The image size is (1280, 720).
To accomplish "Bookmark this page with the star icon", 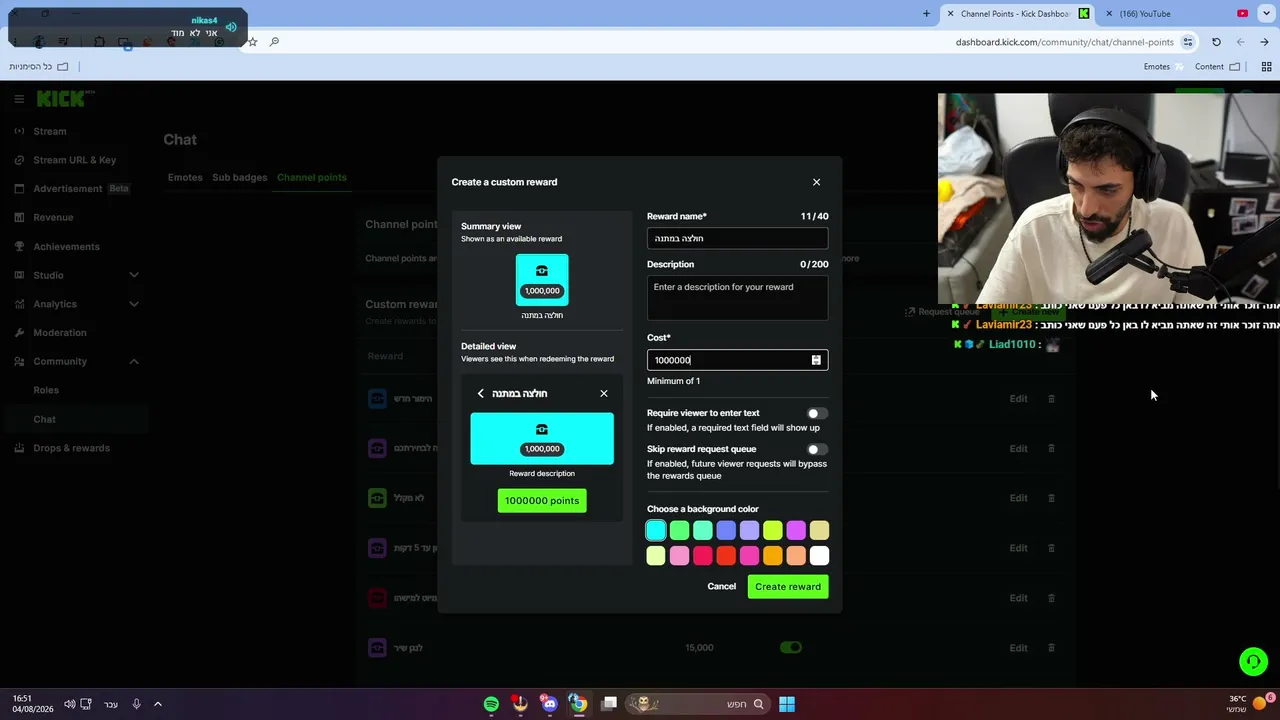I will click(253, 42).
